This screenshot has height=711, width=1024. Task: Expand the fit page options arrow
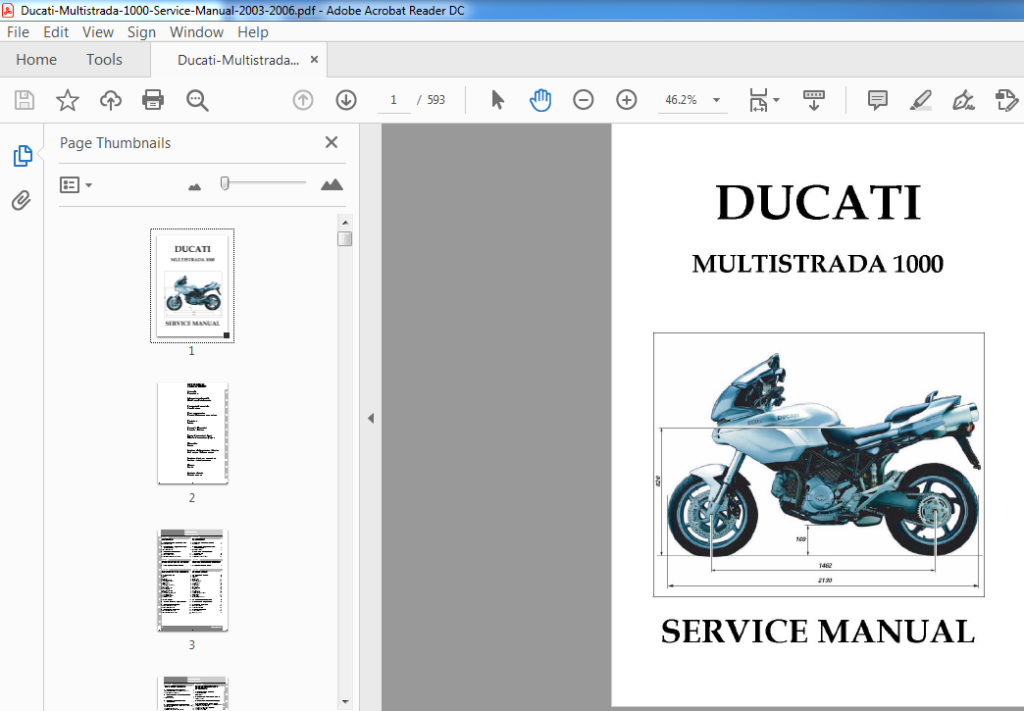[x=776, y=100]
